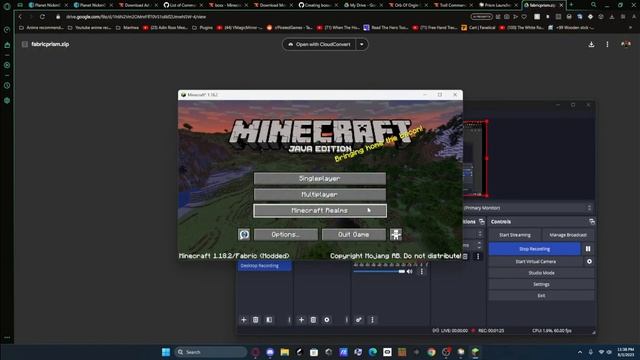Mute the audio mixer speaker icon in OBS

tap(409, 271)
